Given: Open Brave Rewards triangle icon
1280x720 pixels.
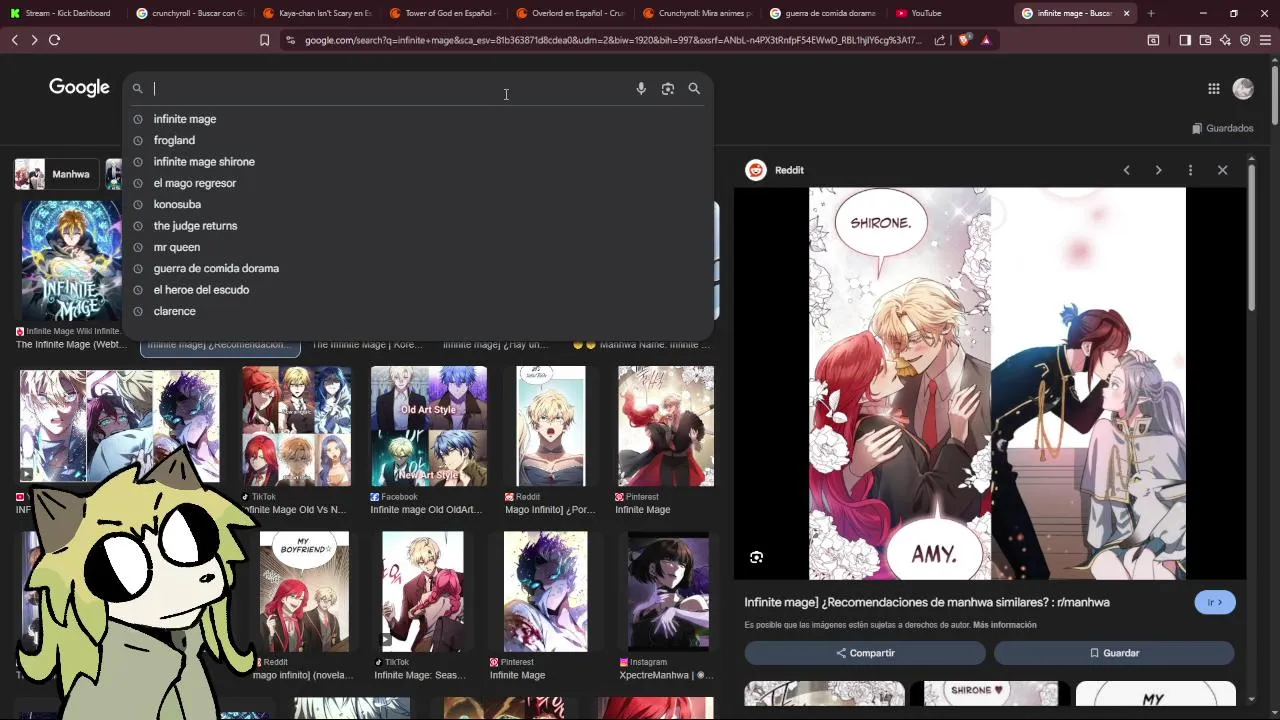Looking at the screenshot, I should tap(986, 40).
